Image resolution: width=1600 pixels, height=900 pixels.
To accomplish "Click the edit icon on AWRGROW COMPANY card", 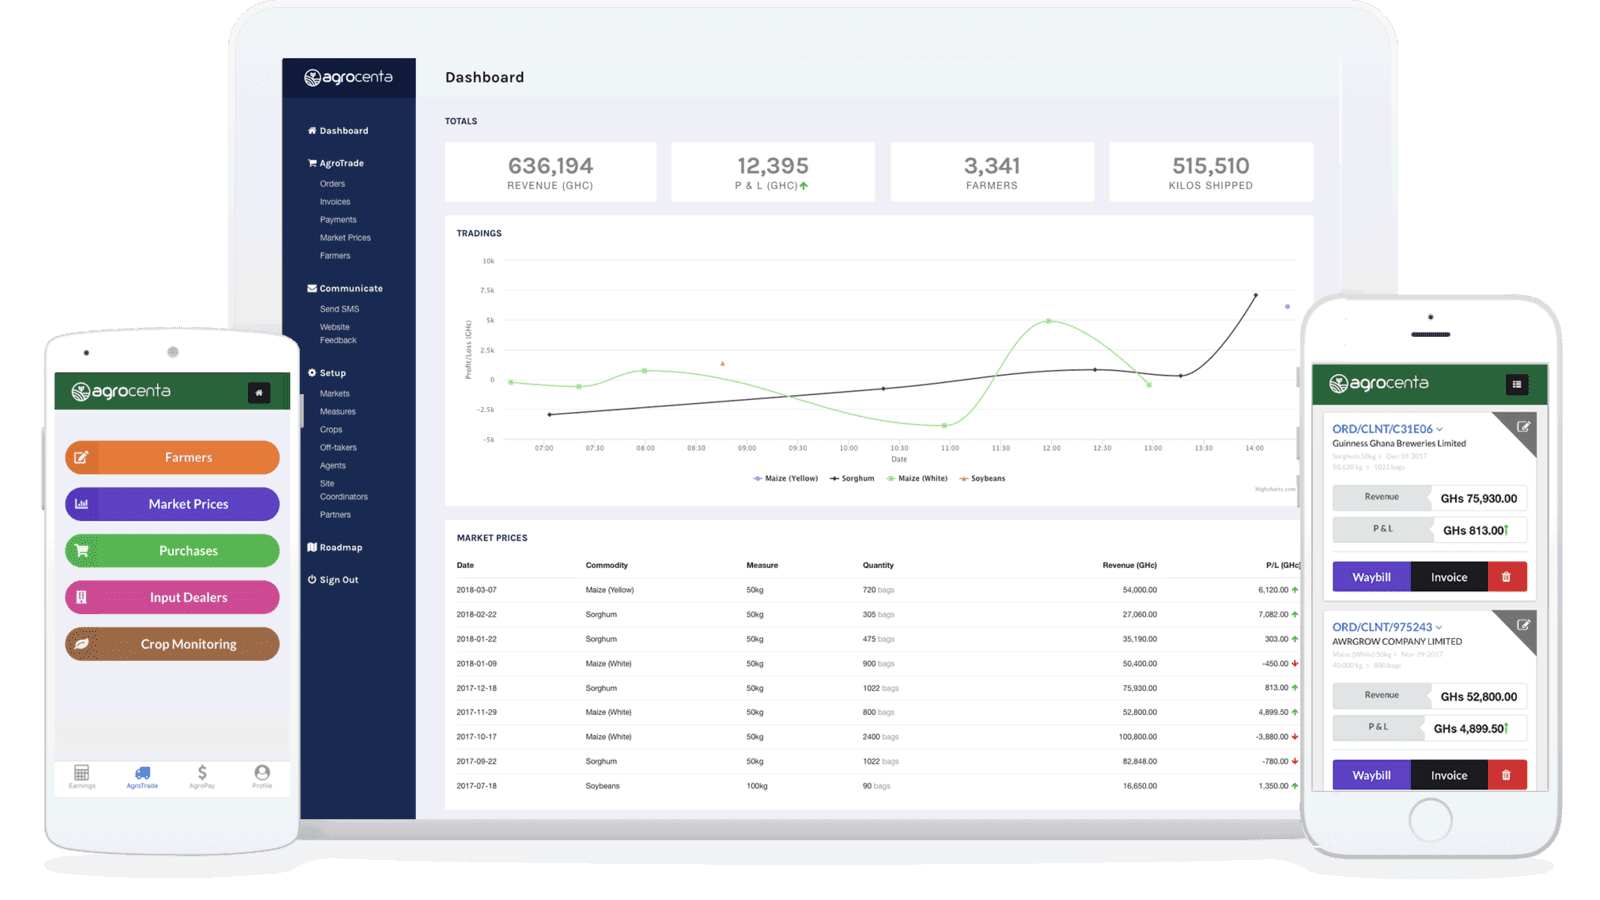I will coord(1523,625).
